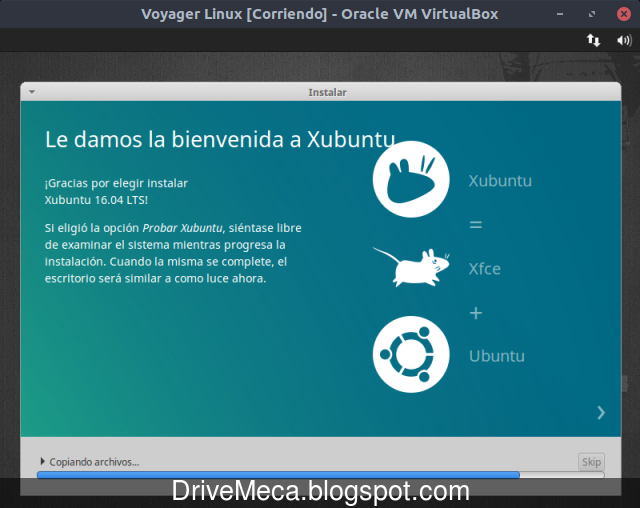Click the network connections tray icon

pos(593,40)
